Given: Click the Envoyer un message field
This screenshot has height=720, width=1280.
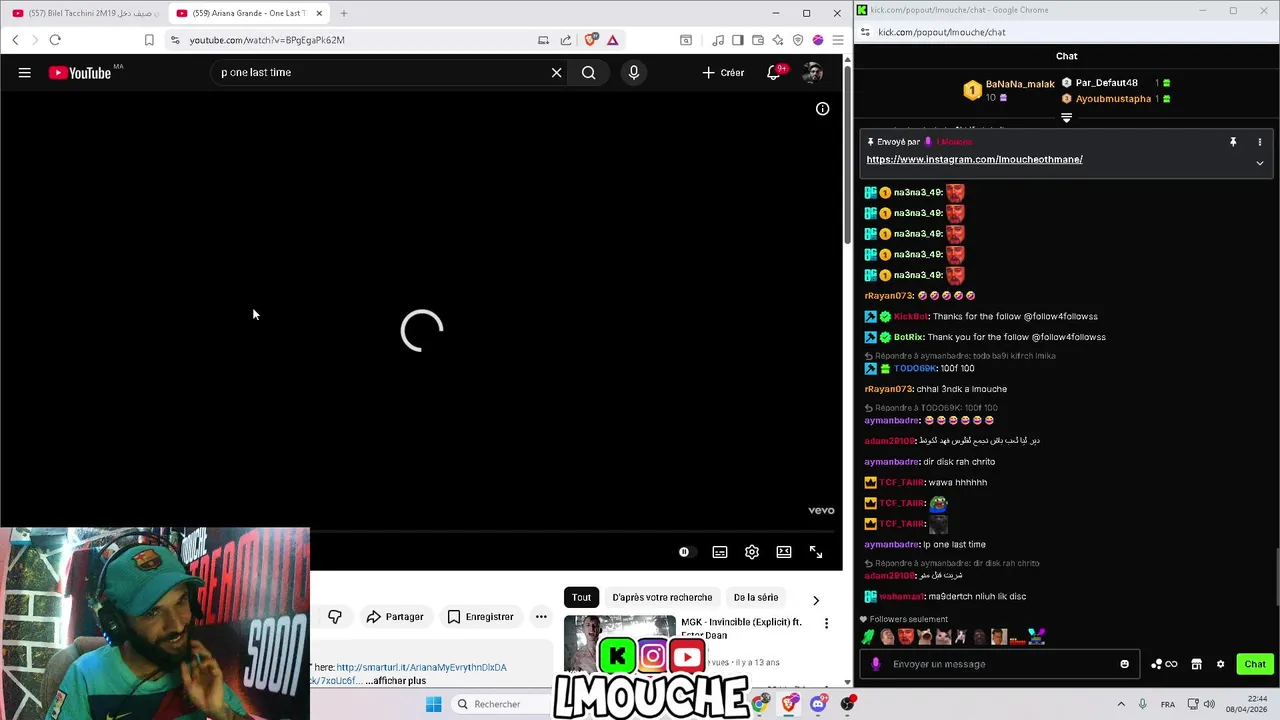Looking at the screenshot, I should pyautogui.click(x=1002, y=664).
